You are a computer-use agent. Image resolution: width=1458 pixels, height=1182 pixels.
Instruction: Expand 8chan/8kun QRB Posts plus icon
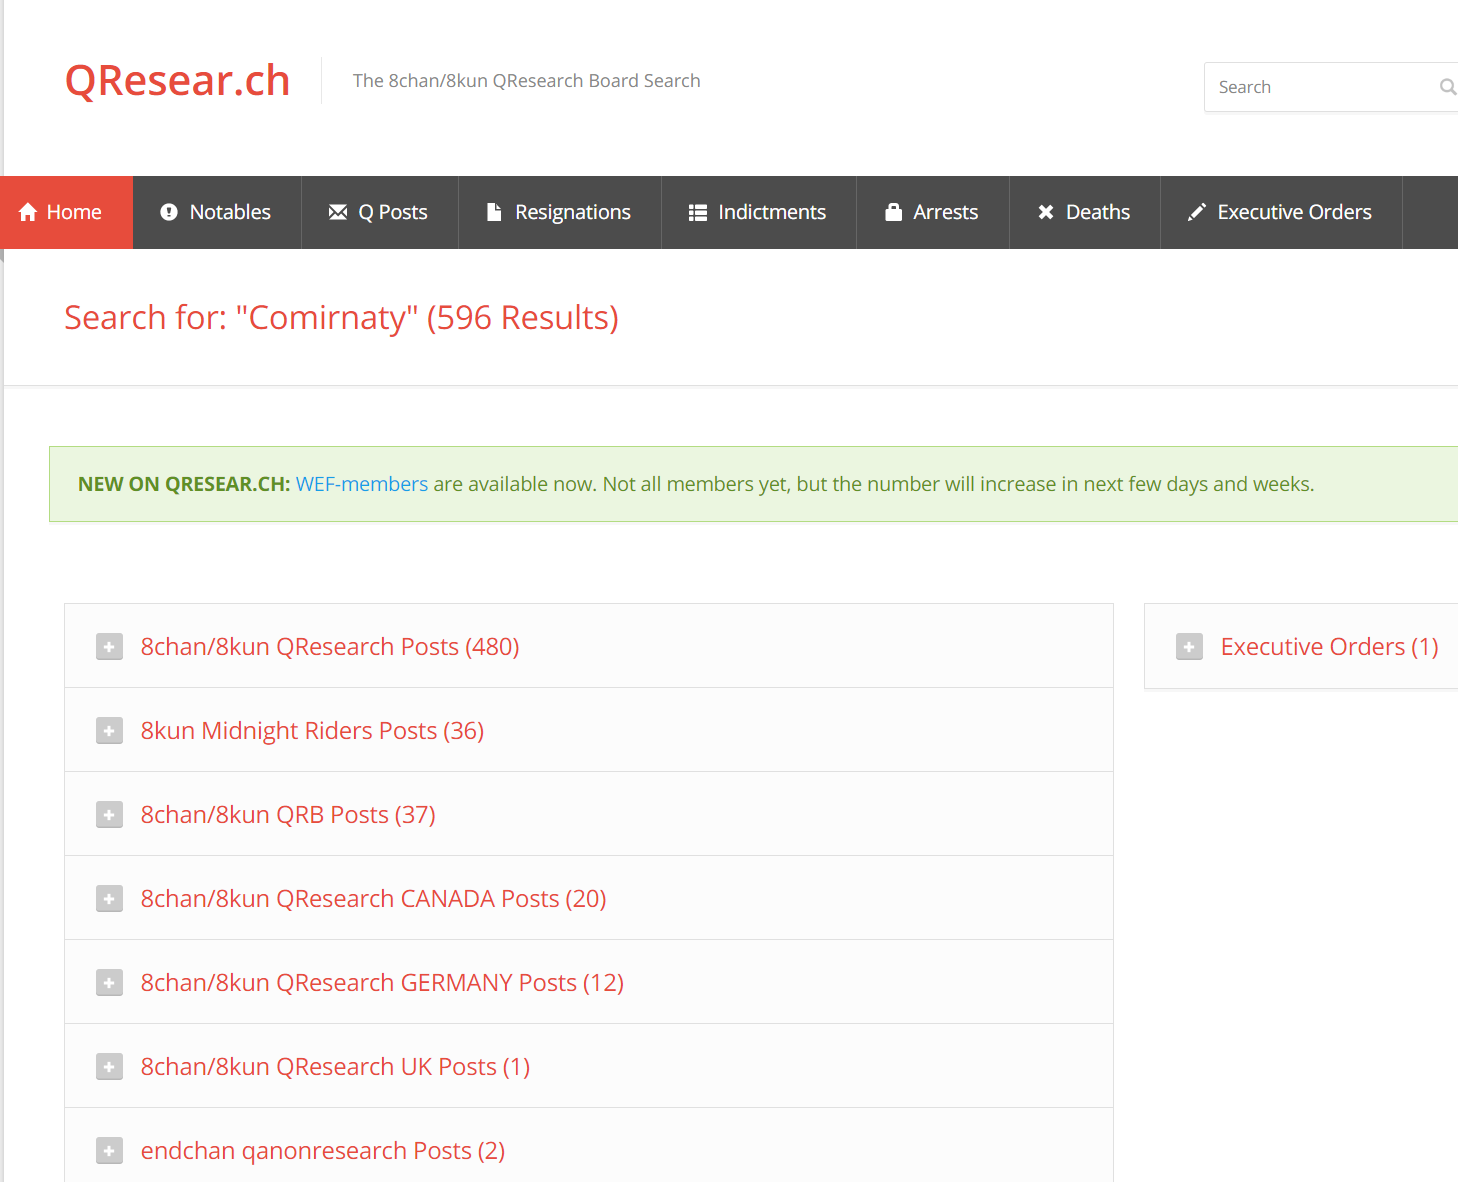point(109,815)
